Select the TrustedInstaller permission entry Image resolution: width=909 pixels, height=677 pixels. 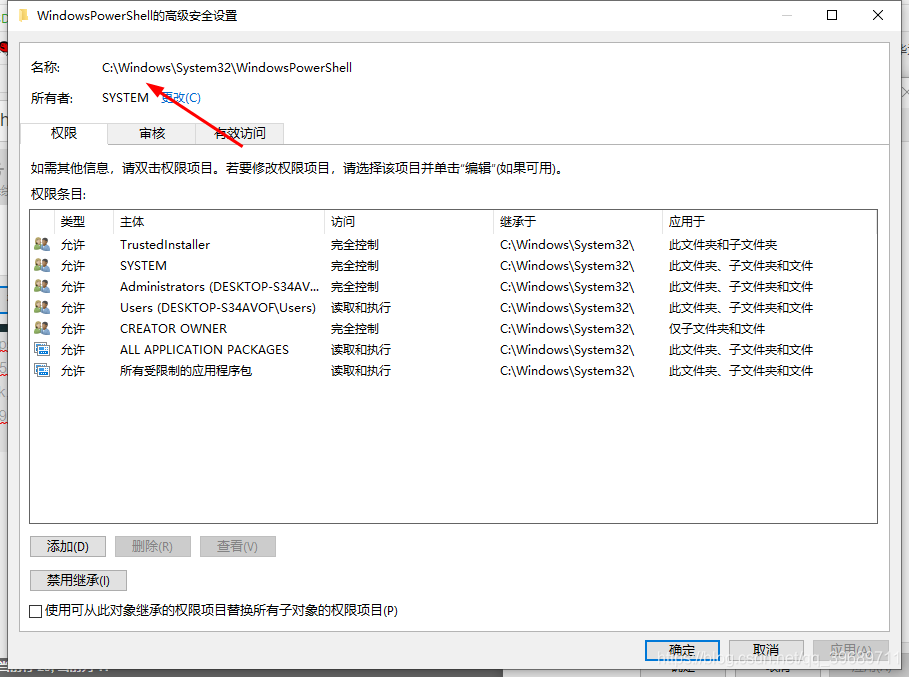pyautogui.click(x=453, y=245)
